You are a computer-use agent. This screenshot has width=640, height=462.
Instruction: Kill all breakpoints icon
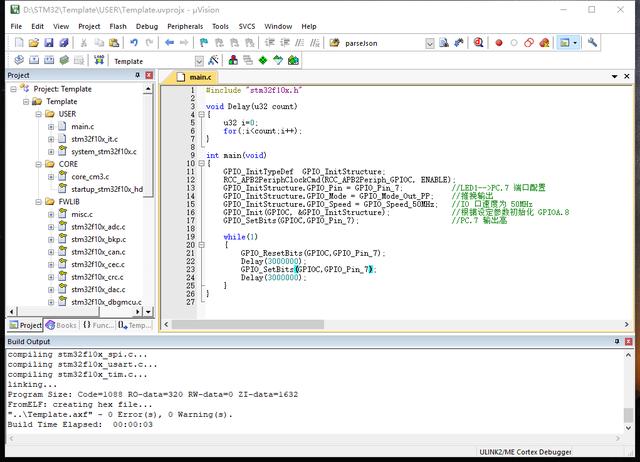[544, 42]
